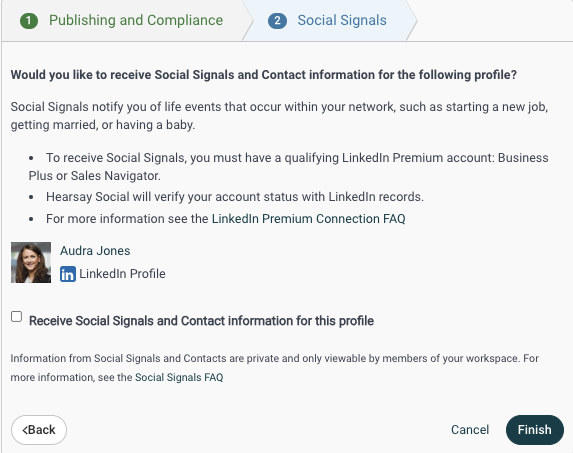Viewport: 573px width, 453px height.
Task: Cancel the setup wizard
Action: [x=470, y=430]
